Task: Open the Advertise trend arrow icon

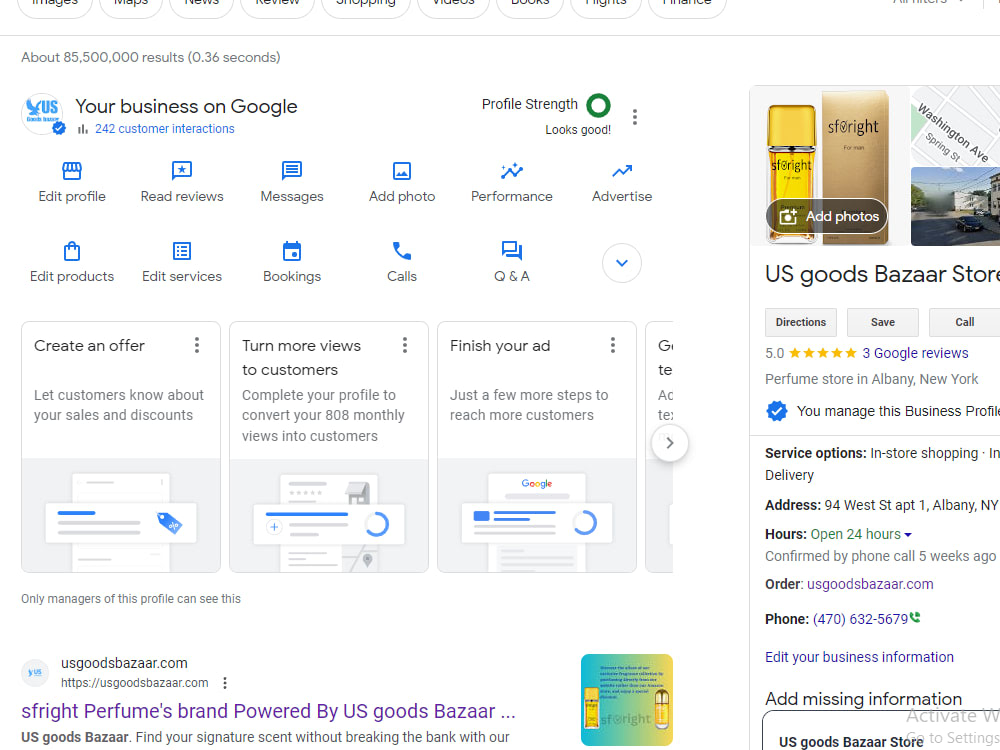Action: tap(622, 171)
